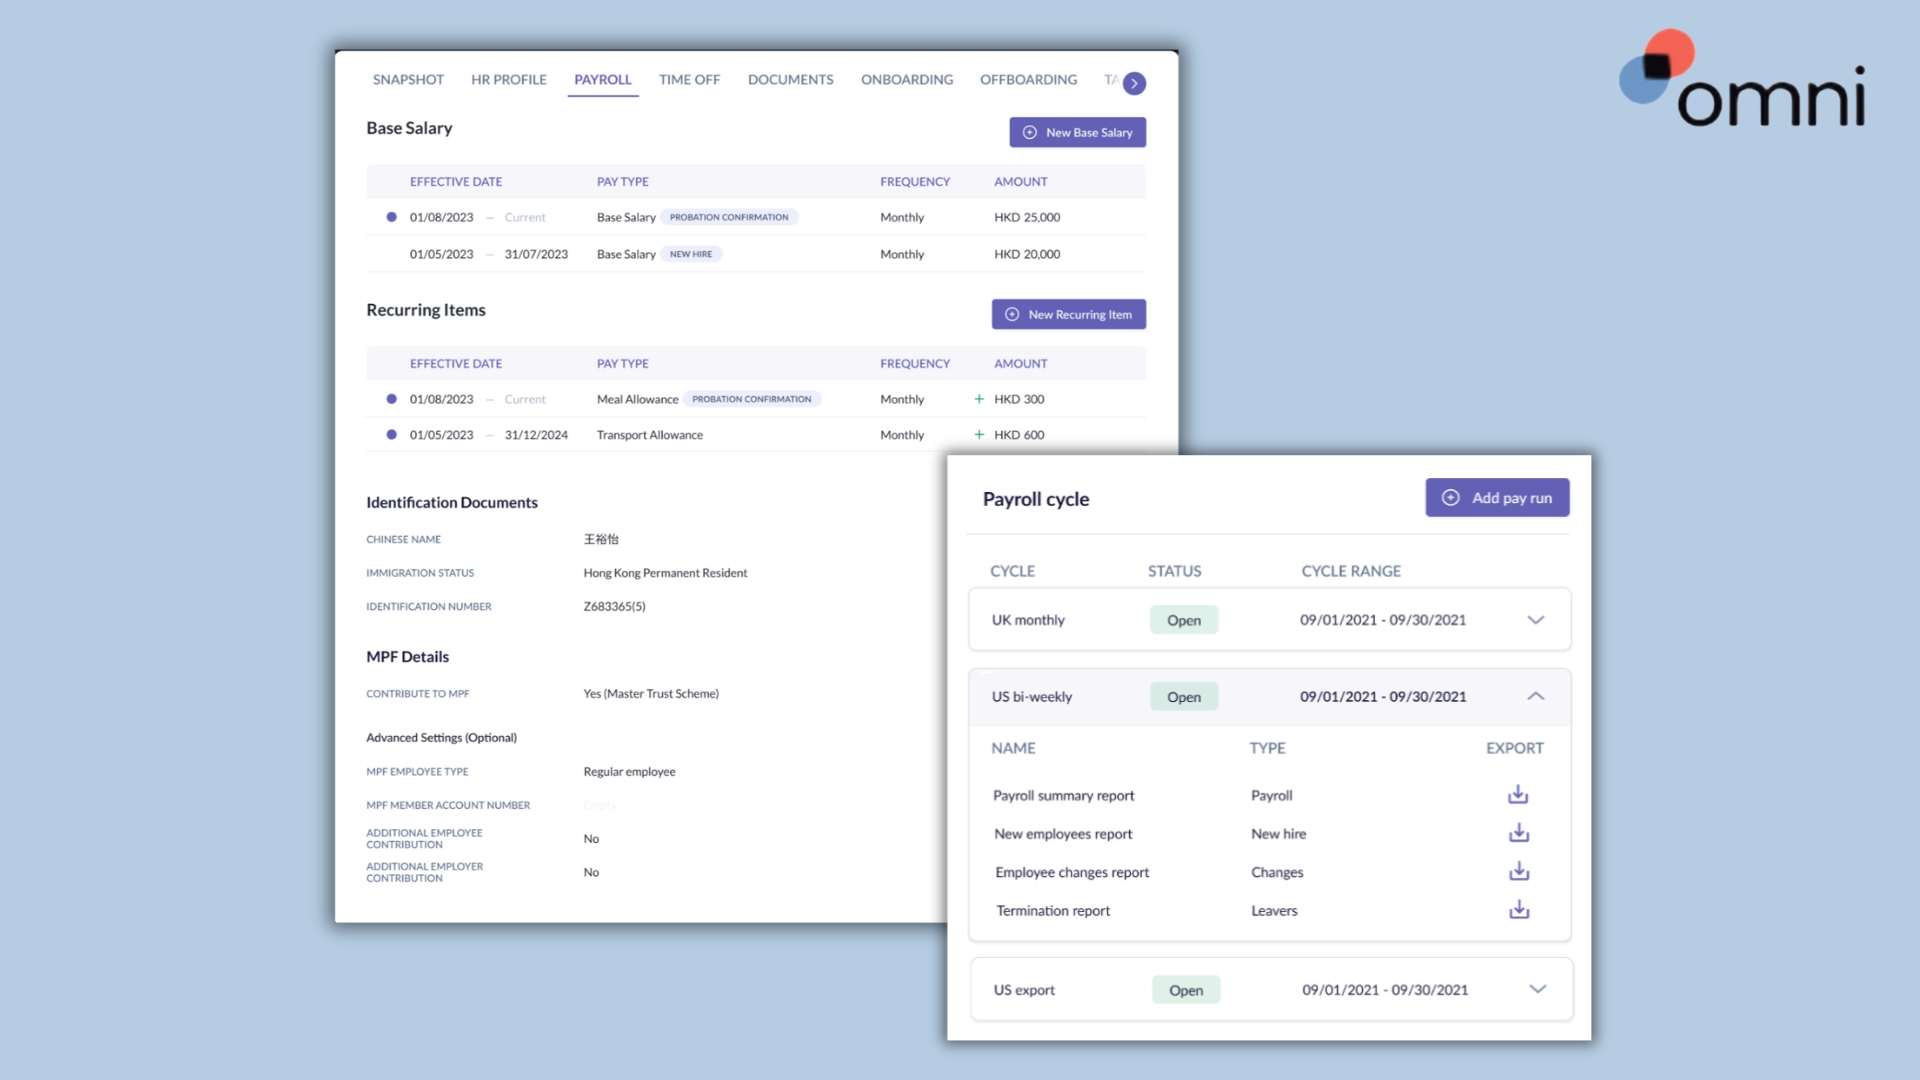Viewport: 1920px width, 1080px height.
Task: Click the blue dot beside Transport Allowance row
Action: (391, 435)
